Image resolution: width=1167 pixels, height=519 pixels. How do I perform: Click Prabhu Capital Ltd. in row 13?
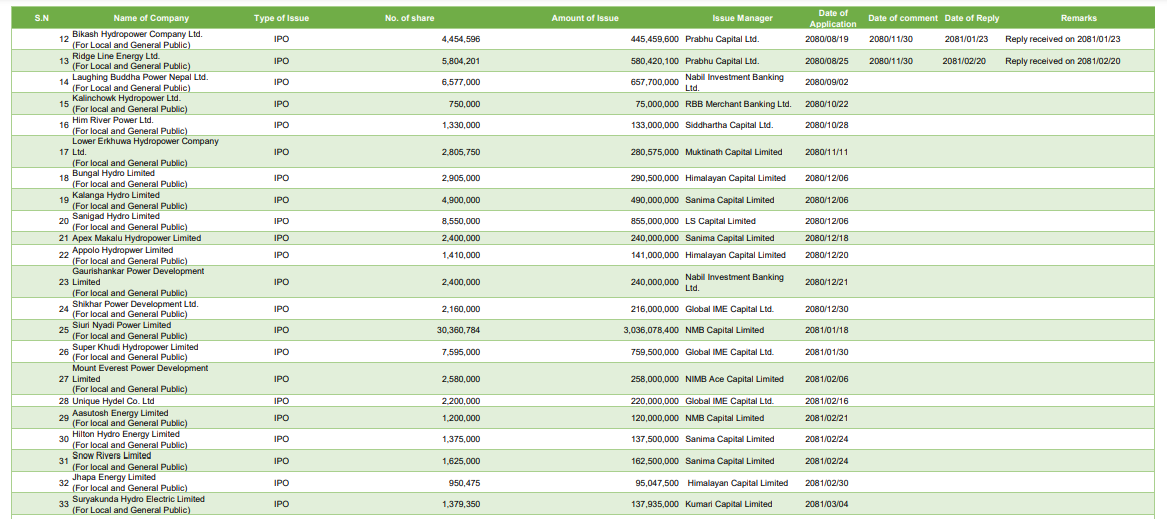[x=722, y=61]
